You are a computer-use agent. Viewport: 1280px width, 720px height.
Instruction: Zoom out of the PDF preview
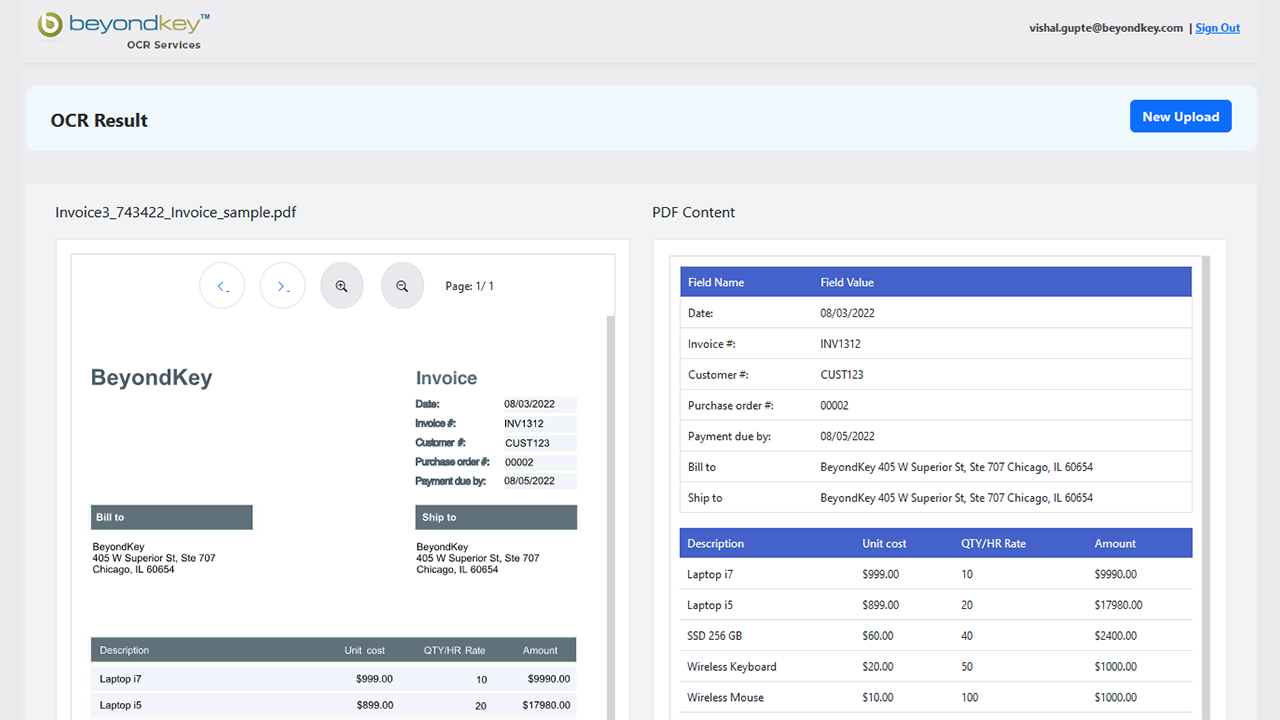(x=403, y=286)
